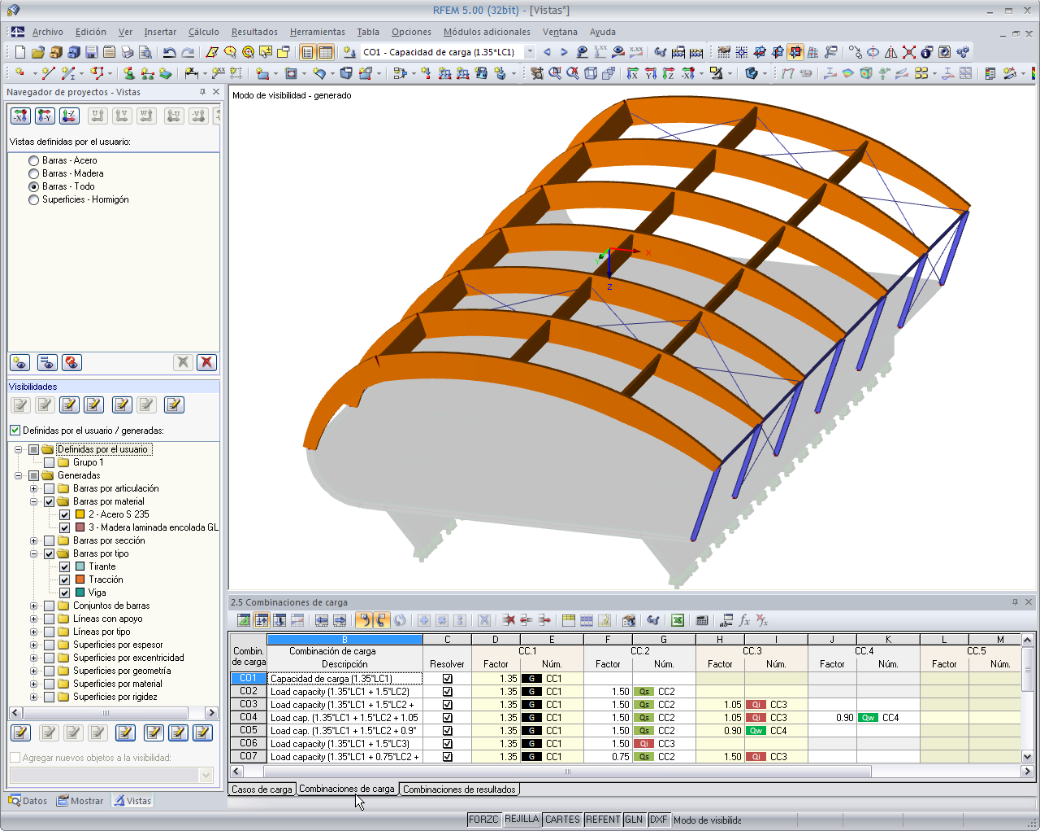Viewport: 1040px width, 831px height.
Task: Open the CO1 load combination dropdown
Action: (529, 52)
